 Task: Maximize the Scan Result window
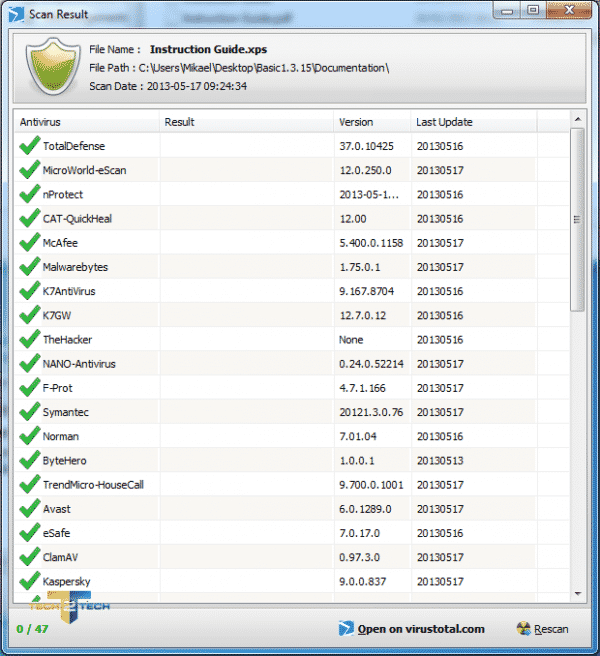(533, 10)
